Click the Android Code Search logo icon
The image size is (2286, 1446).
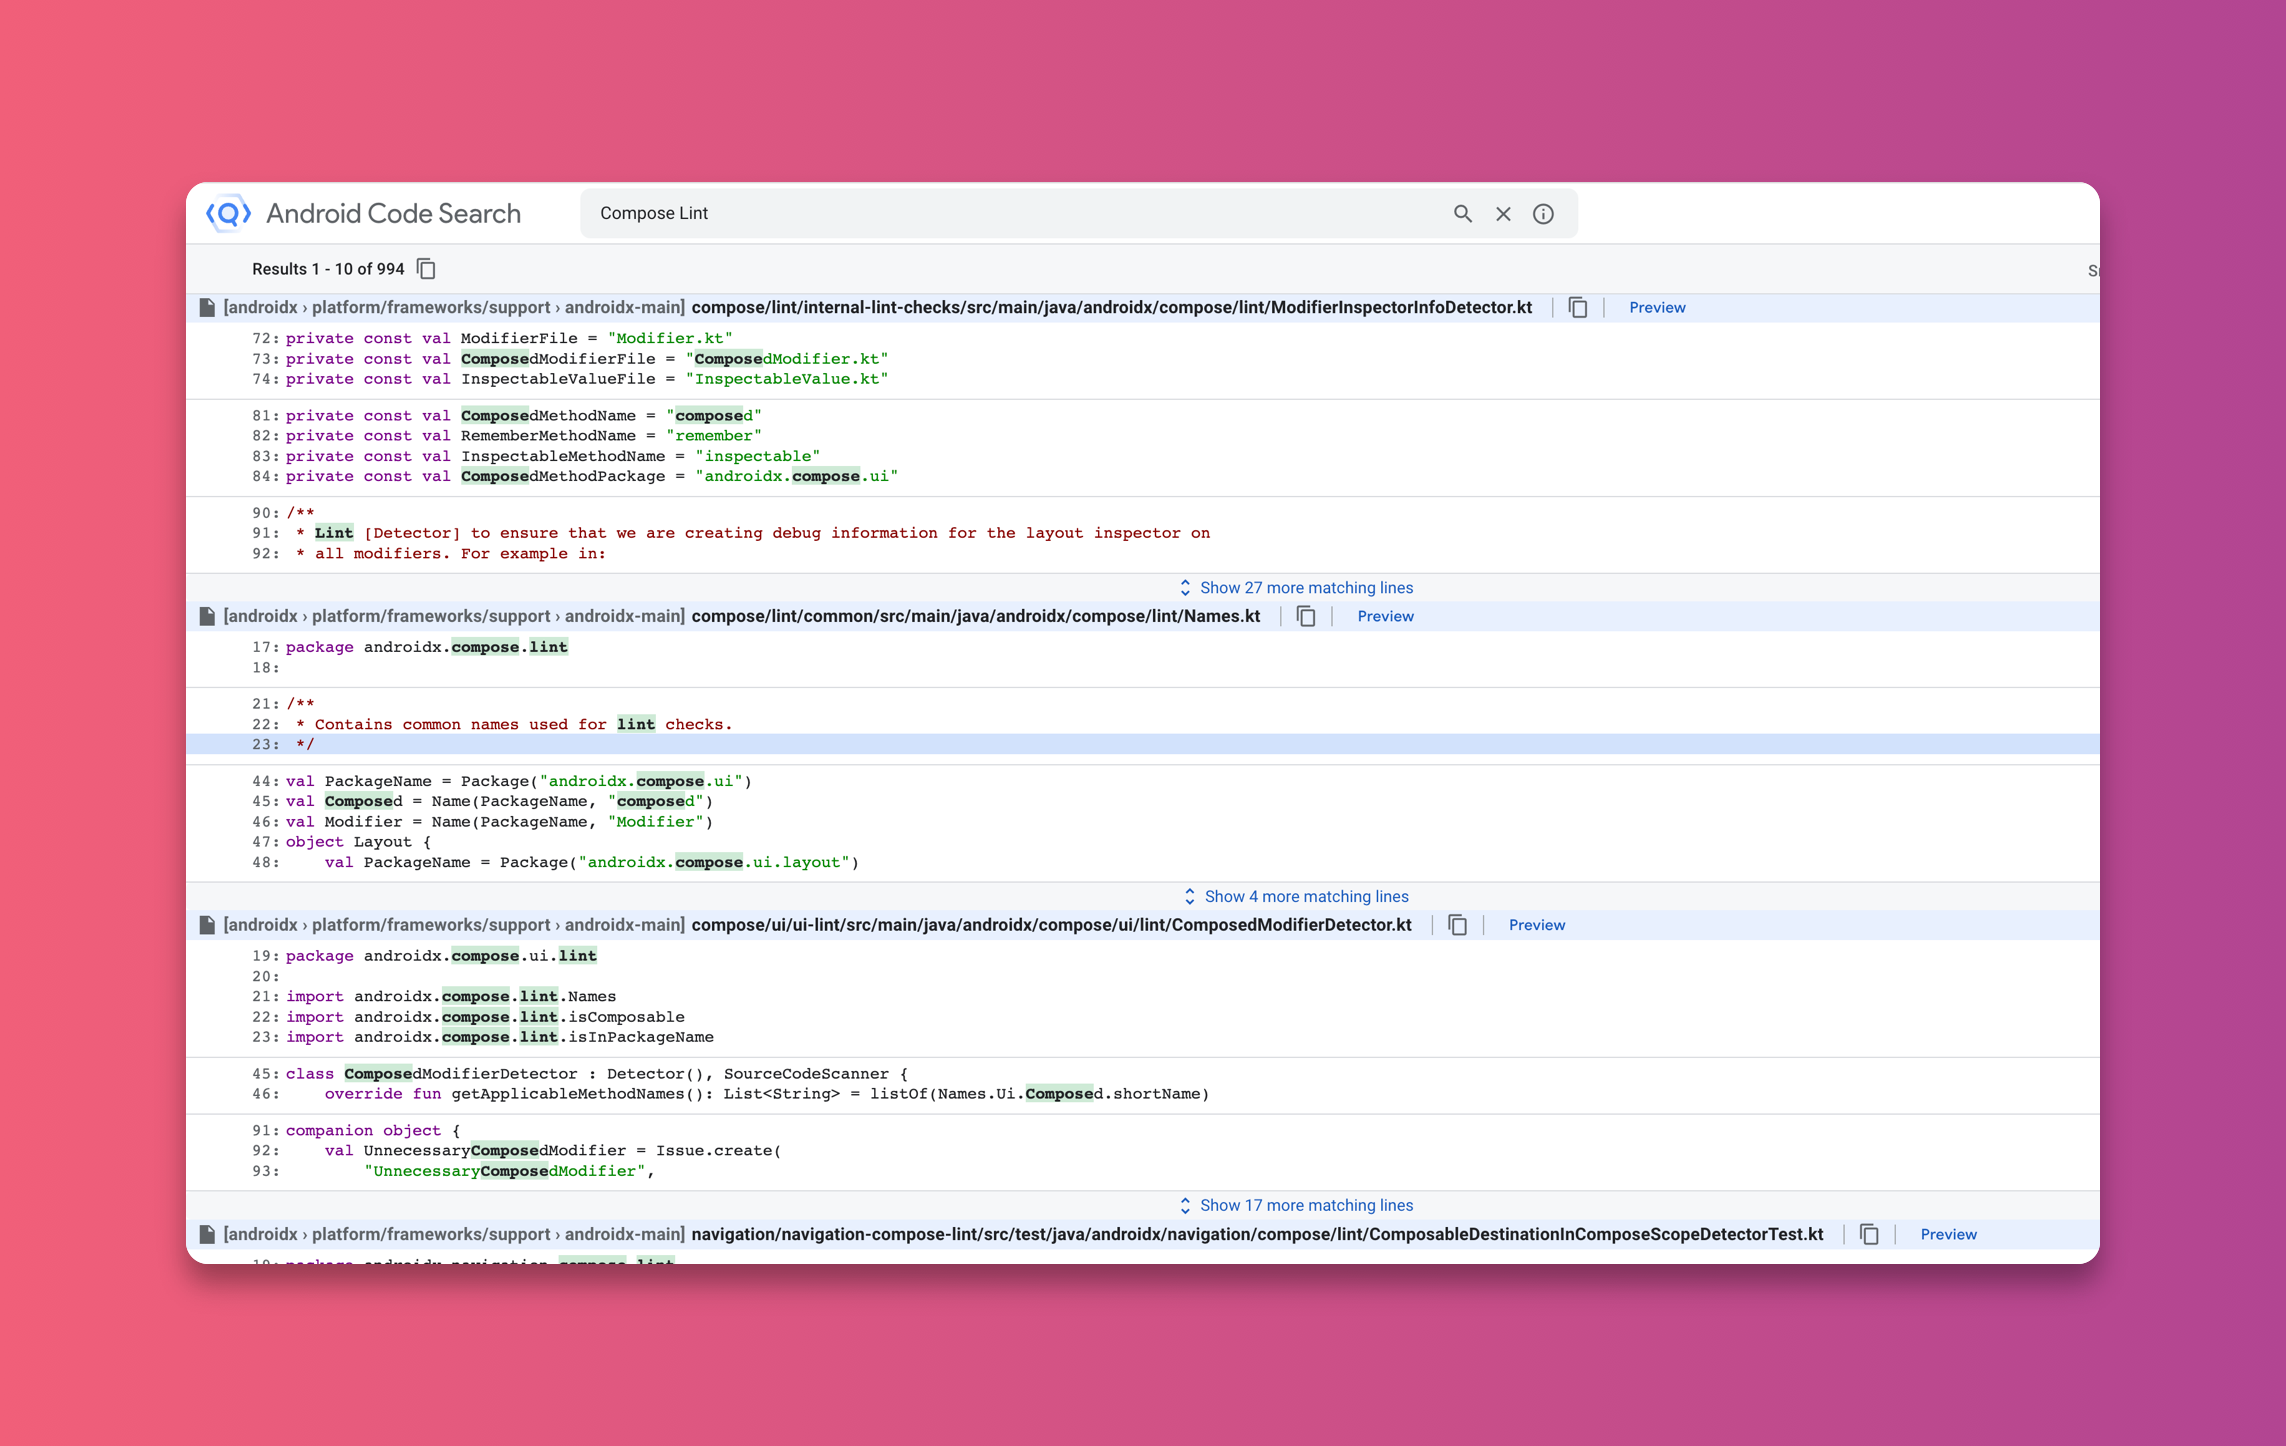228,213
